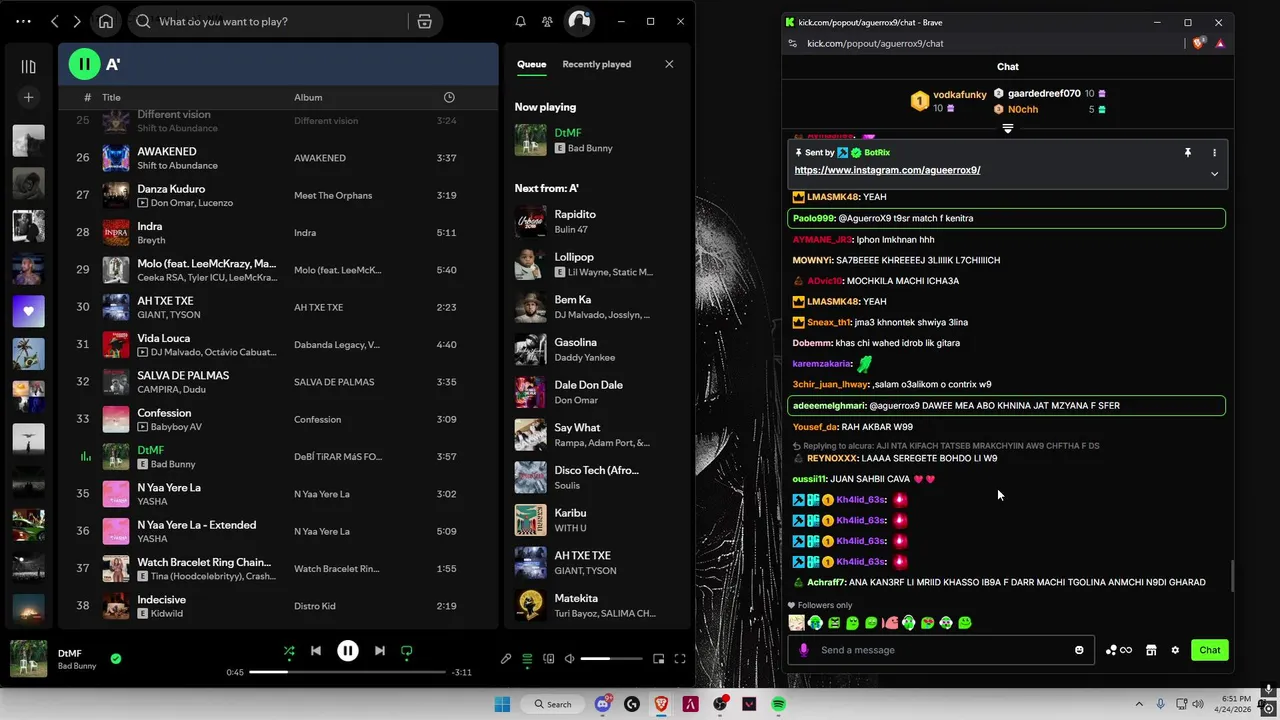Go to Spotify Home
The height and width of the screenshot is (720, 1280).
[x=106, y=21]
